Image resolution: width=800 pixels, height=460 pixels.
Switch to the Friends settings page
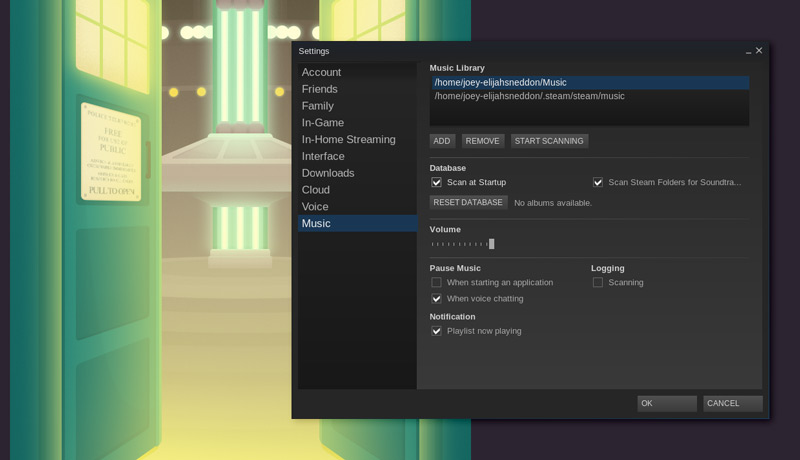[x=319, y=89]
